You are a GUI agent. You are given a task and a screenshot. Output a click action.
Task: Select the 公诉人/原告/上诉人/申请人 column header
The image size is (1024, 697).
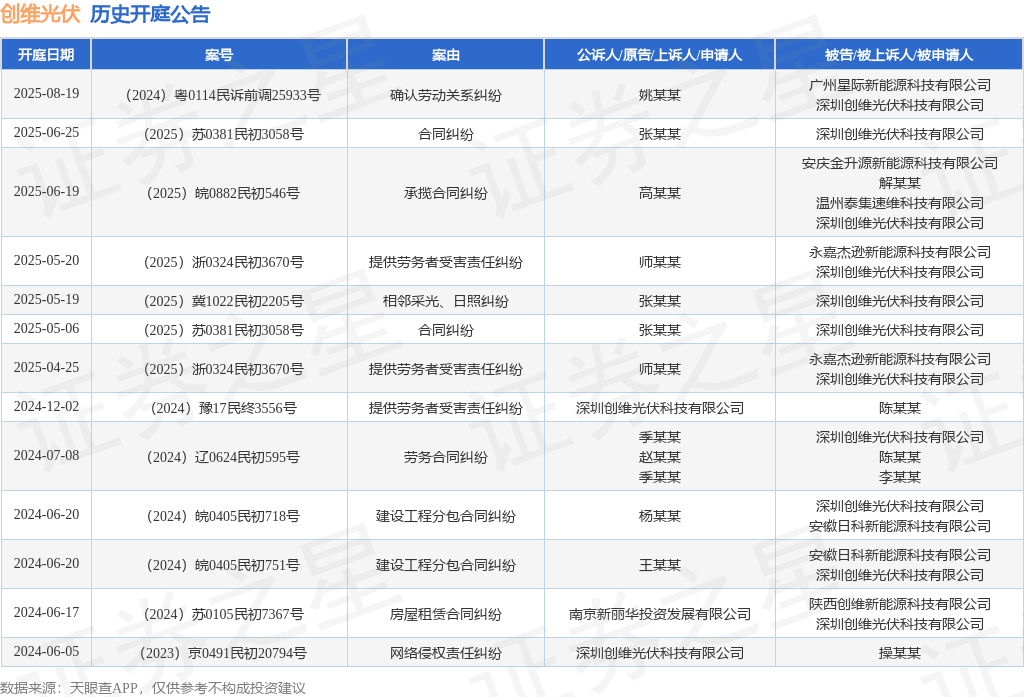click(x=660, y=55)
